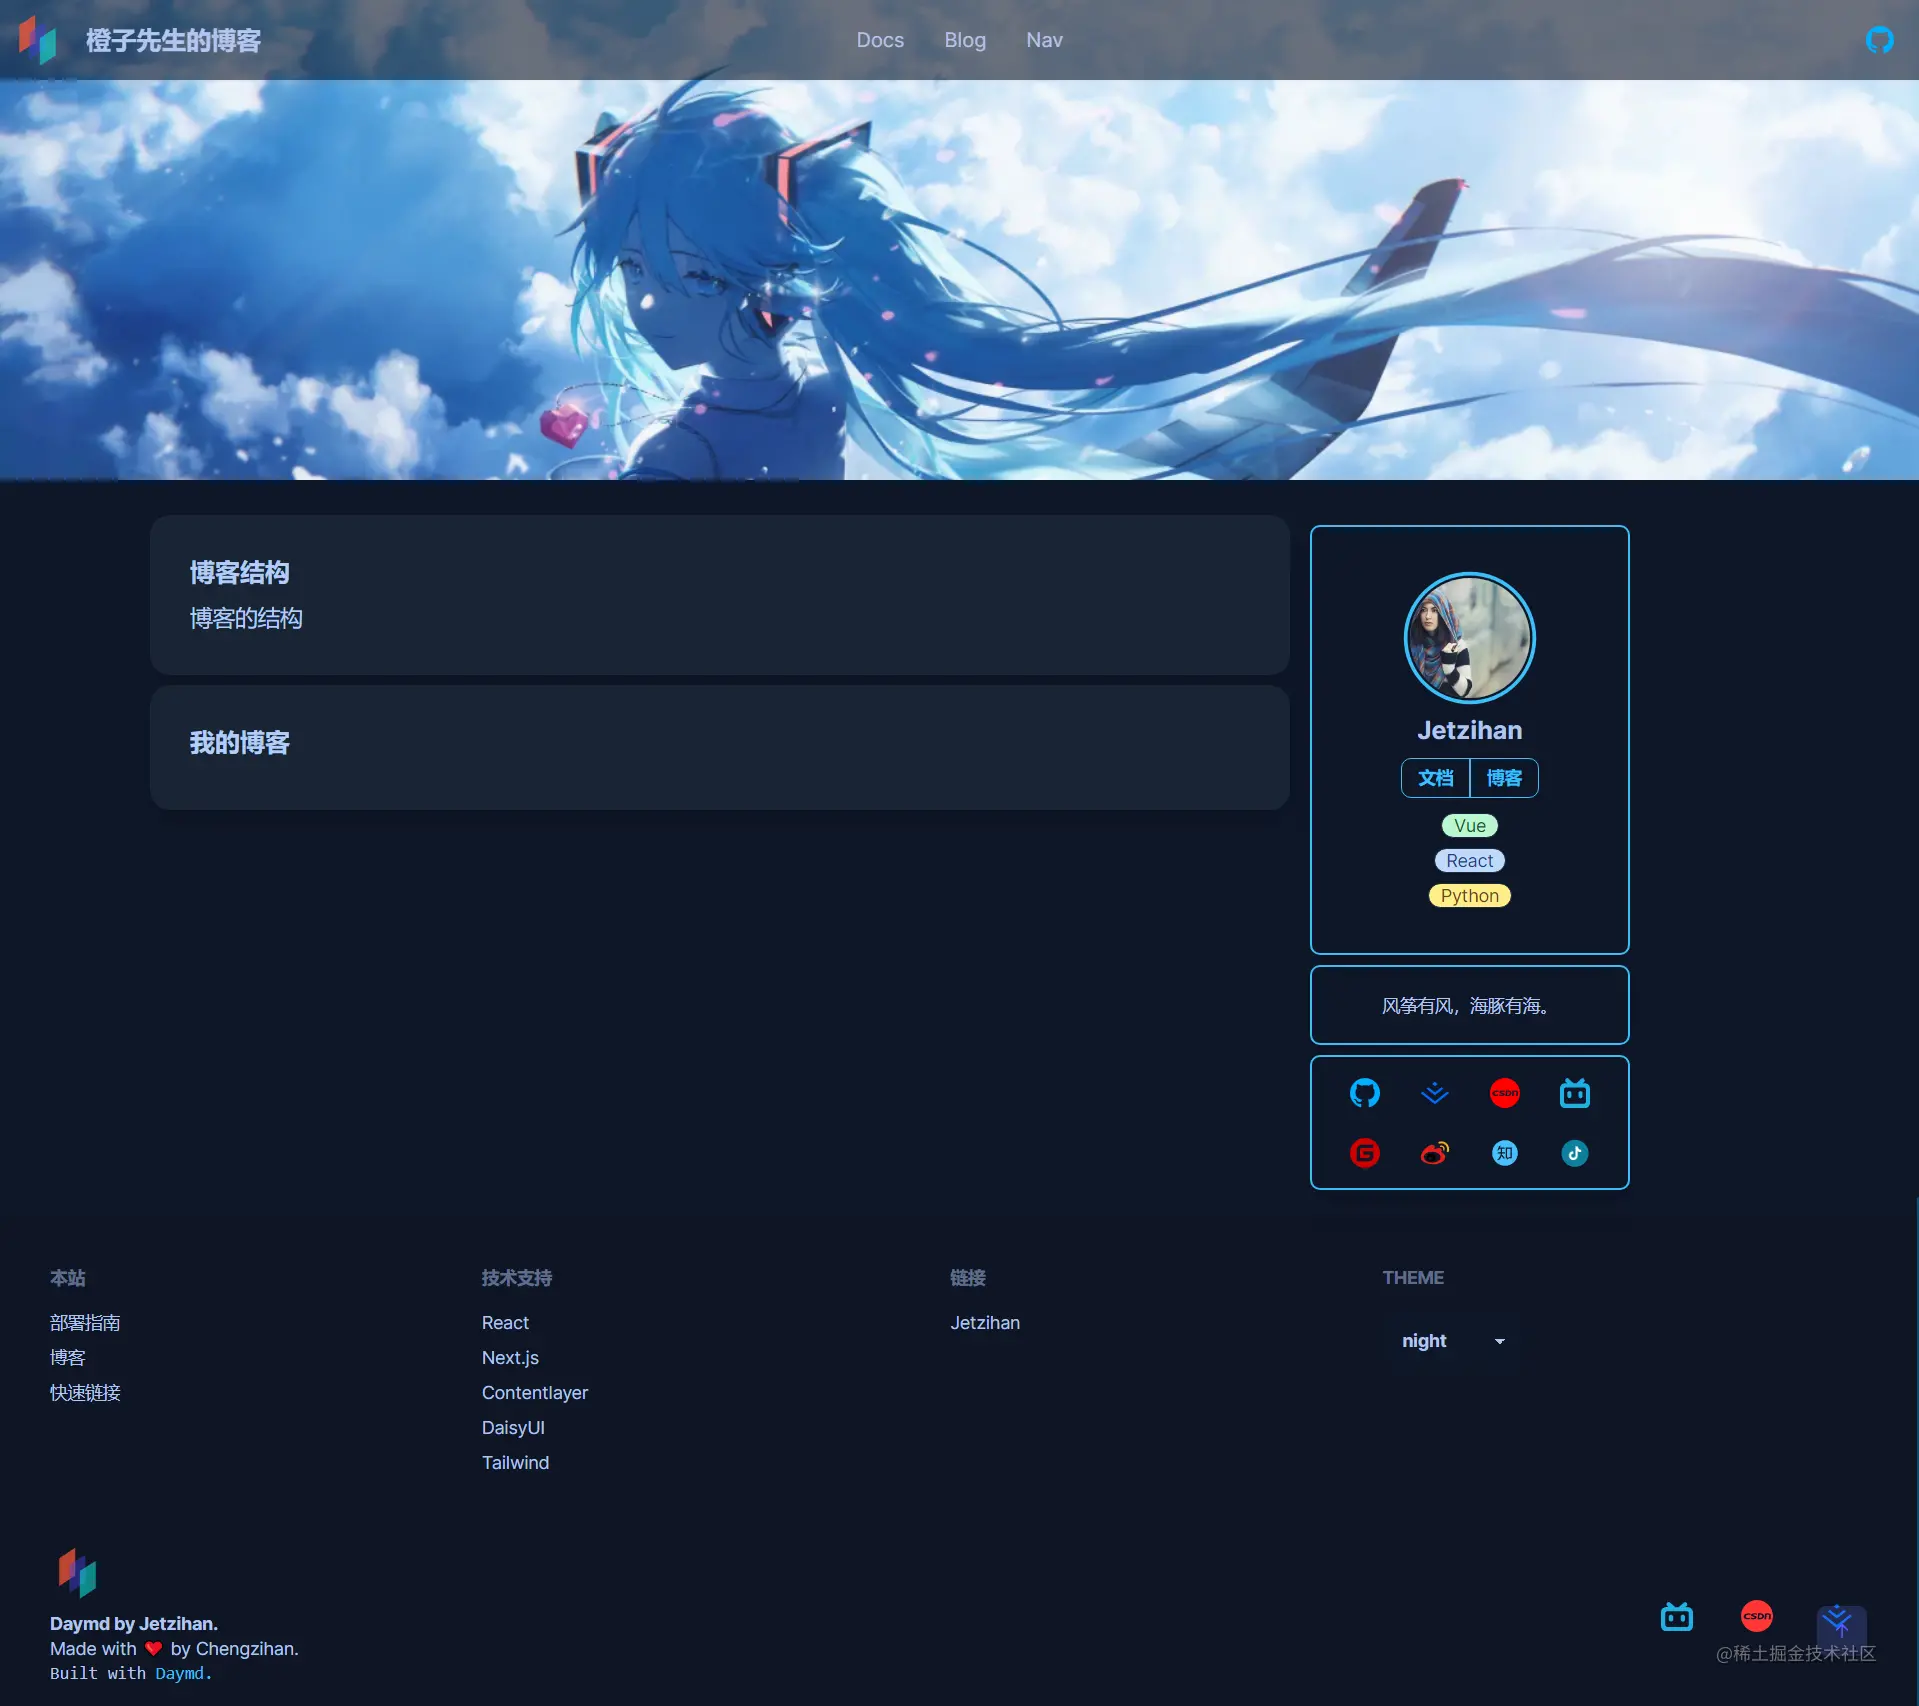
Task: Click the Jetzihan avatar image
Action: pyautogui.click(x=1469, y=637)
